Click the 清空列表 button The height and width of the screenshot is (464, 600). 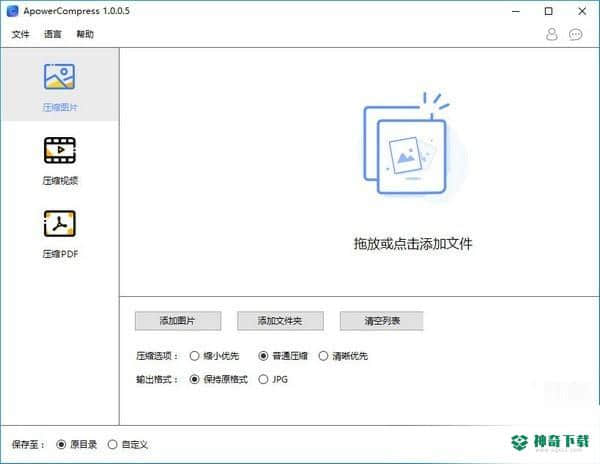[382, 321]
